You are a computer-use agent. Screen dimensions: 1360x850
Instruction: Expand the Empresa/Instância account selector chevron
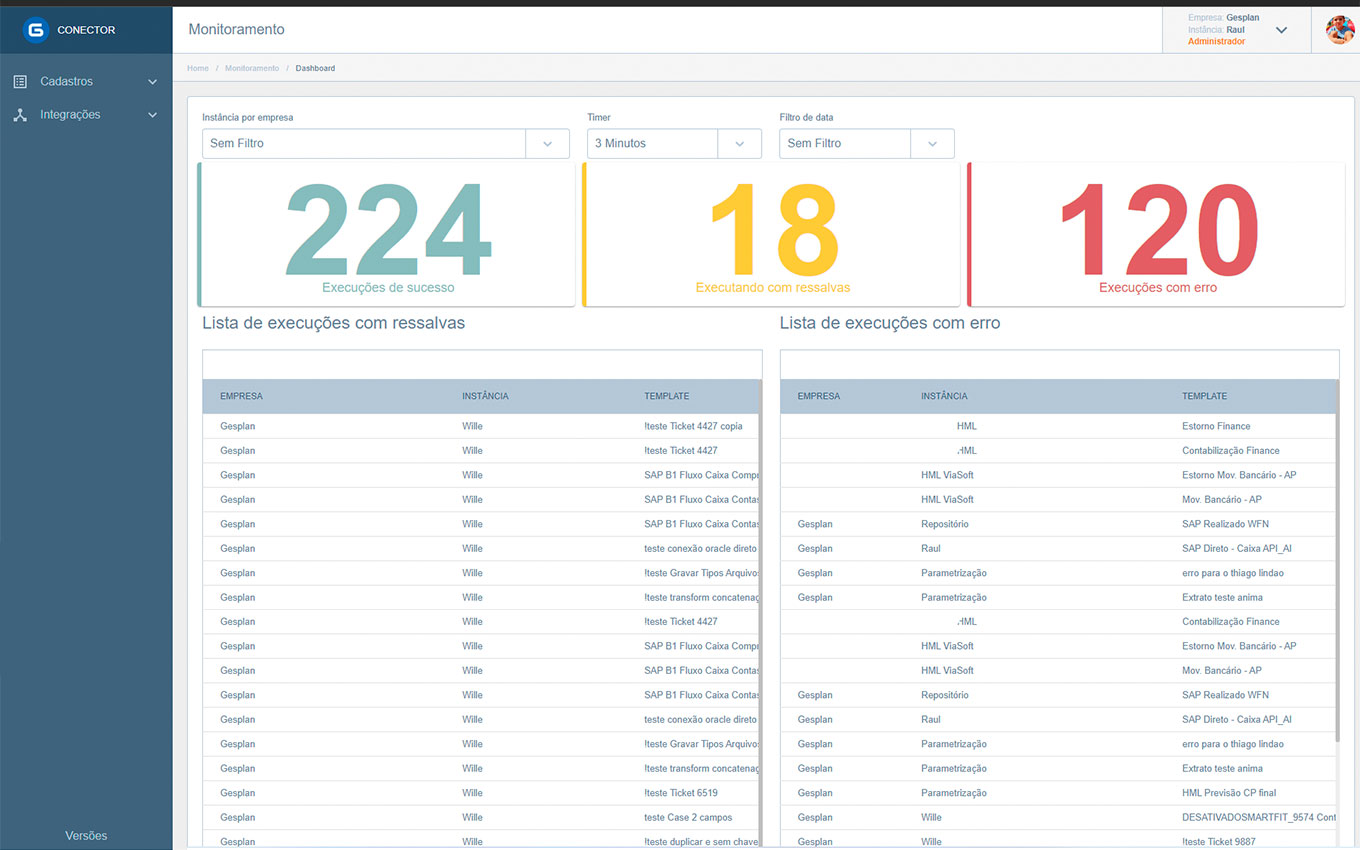pyautogui.click(x=1281, y=30)
